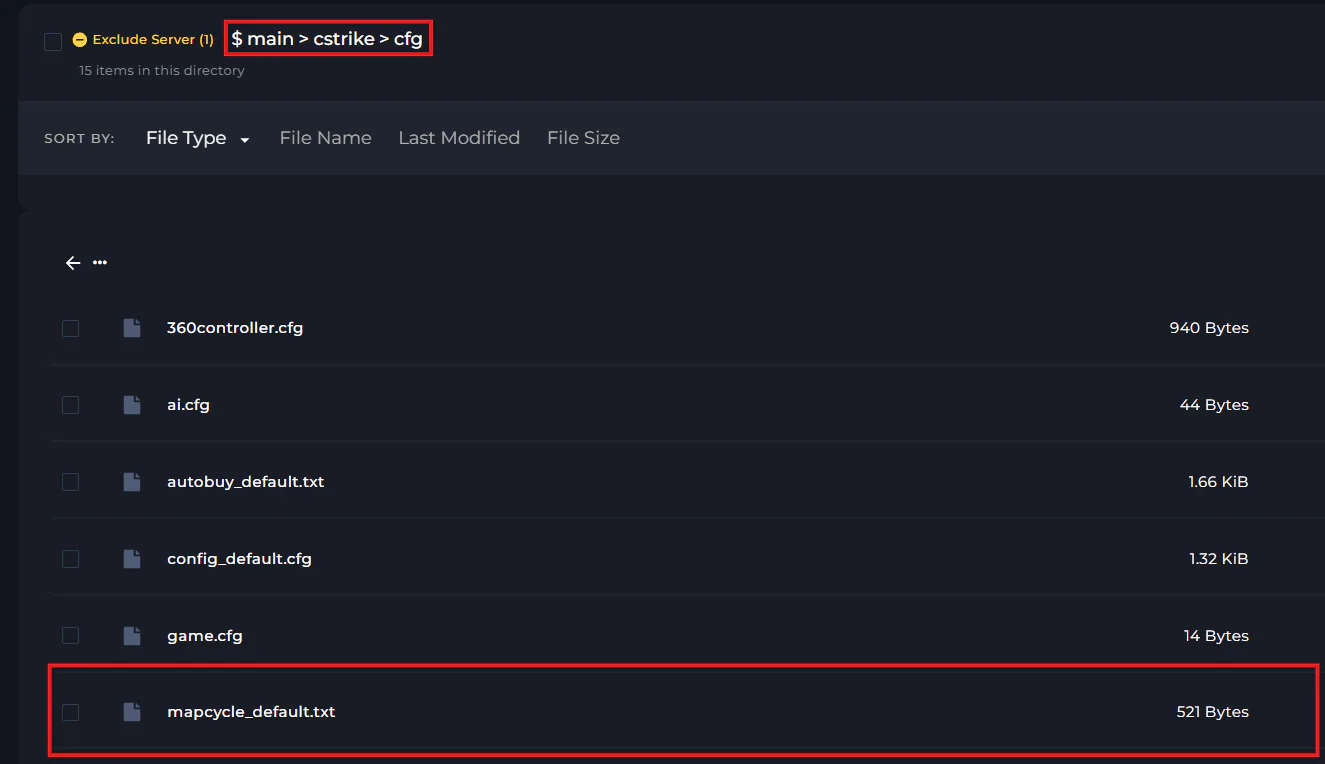The width and height of the screenshot is (1325, 764).
Task: Sort the list by File Name
Action: click(x=325, y=138)
